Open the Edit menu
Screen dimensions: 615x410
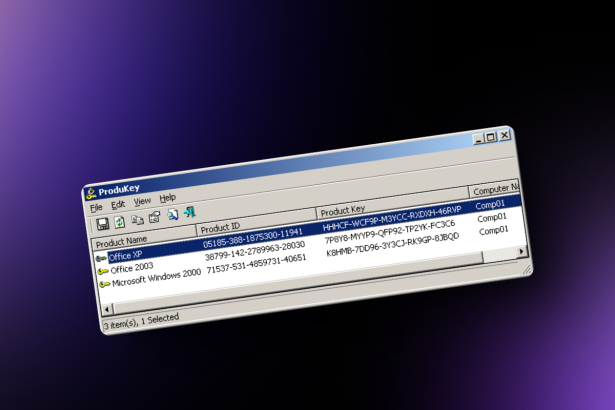[118, 204]
